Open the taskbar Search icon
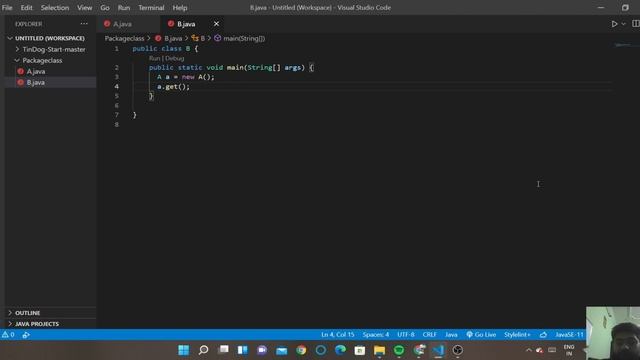The image size is (640, 360). point(203,350)
